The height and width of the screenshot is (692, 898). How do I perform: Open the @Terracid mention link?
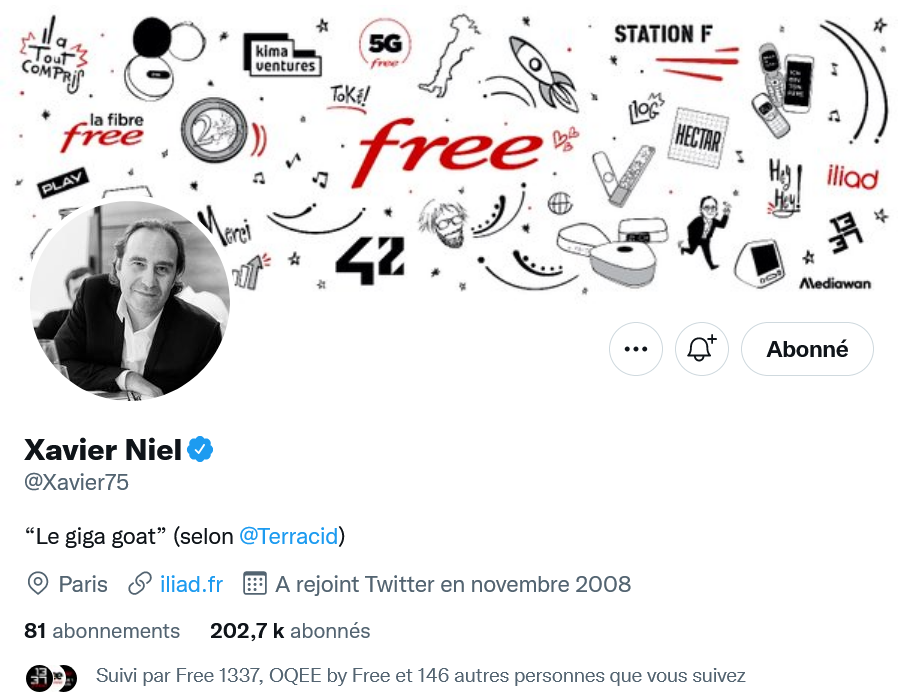click(x=288, y=536)
